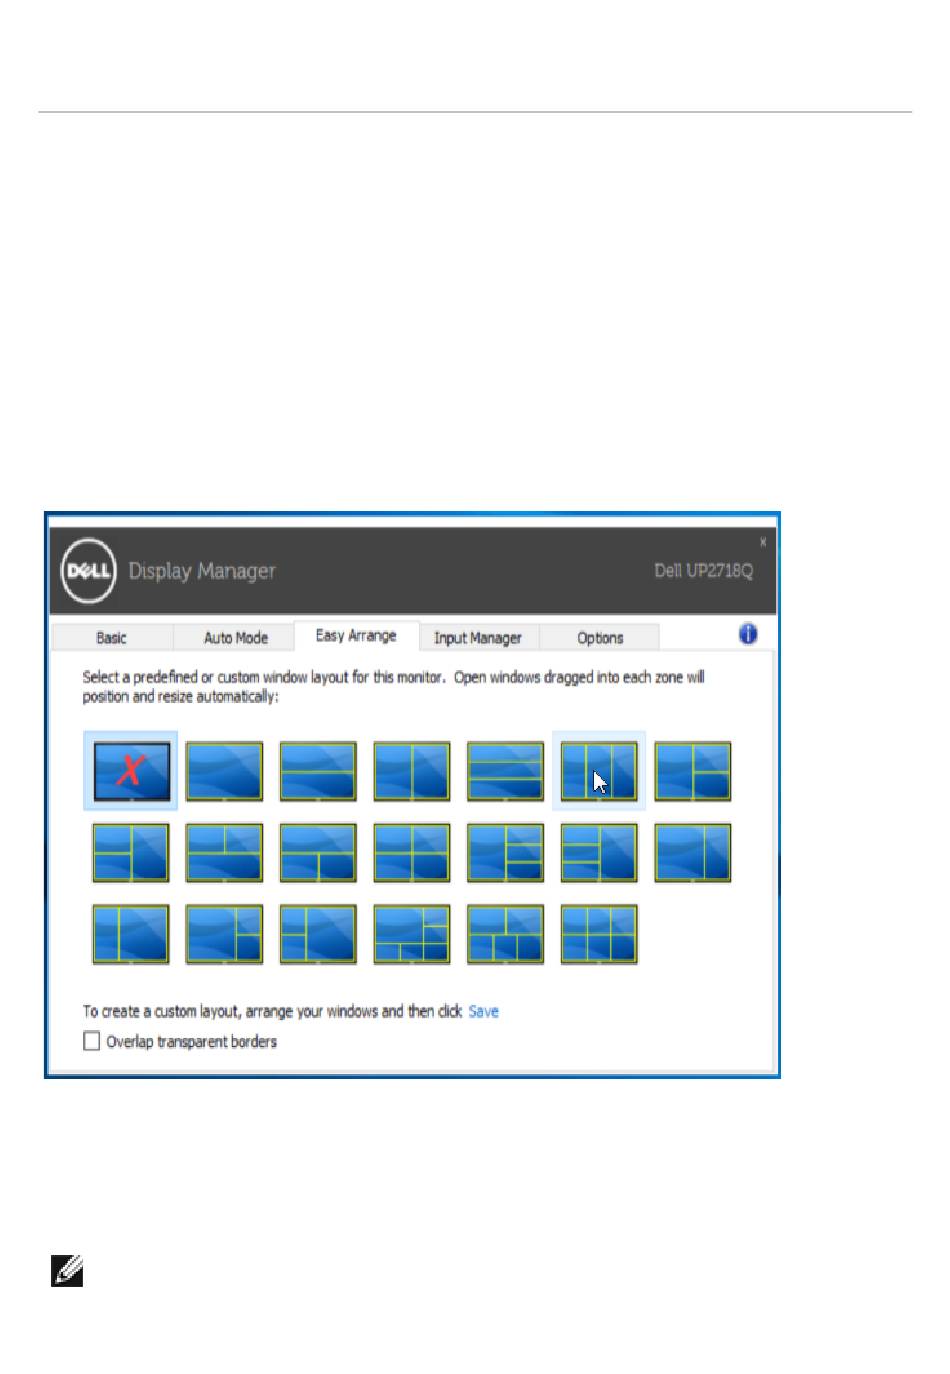This screenshot has height=1374, width=950.
Task: Open the Options tab
Action: click(600, 638)
